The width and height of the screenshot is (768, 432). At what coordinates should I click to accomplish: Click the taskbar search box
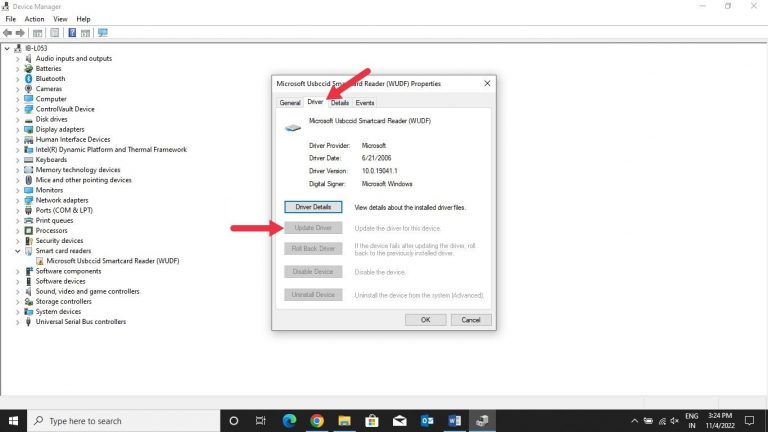[x=124, y=421]
